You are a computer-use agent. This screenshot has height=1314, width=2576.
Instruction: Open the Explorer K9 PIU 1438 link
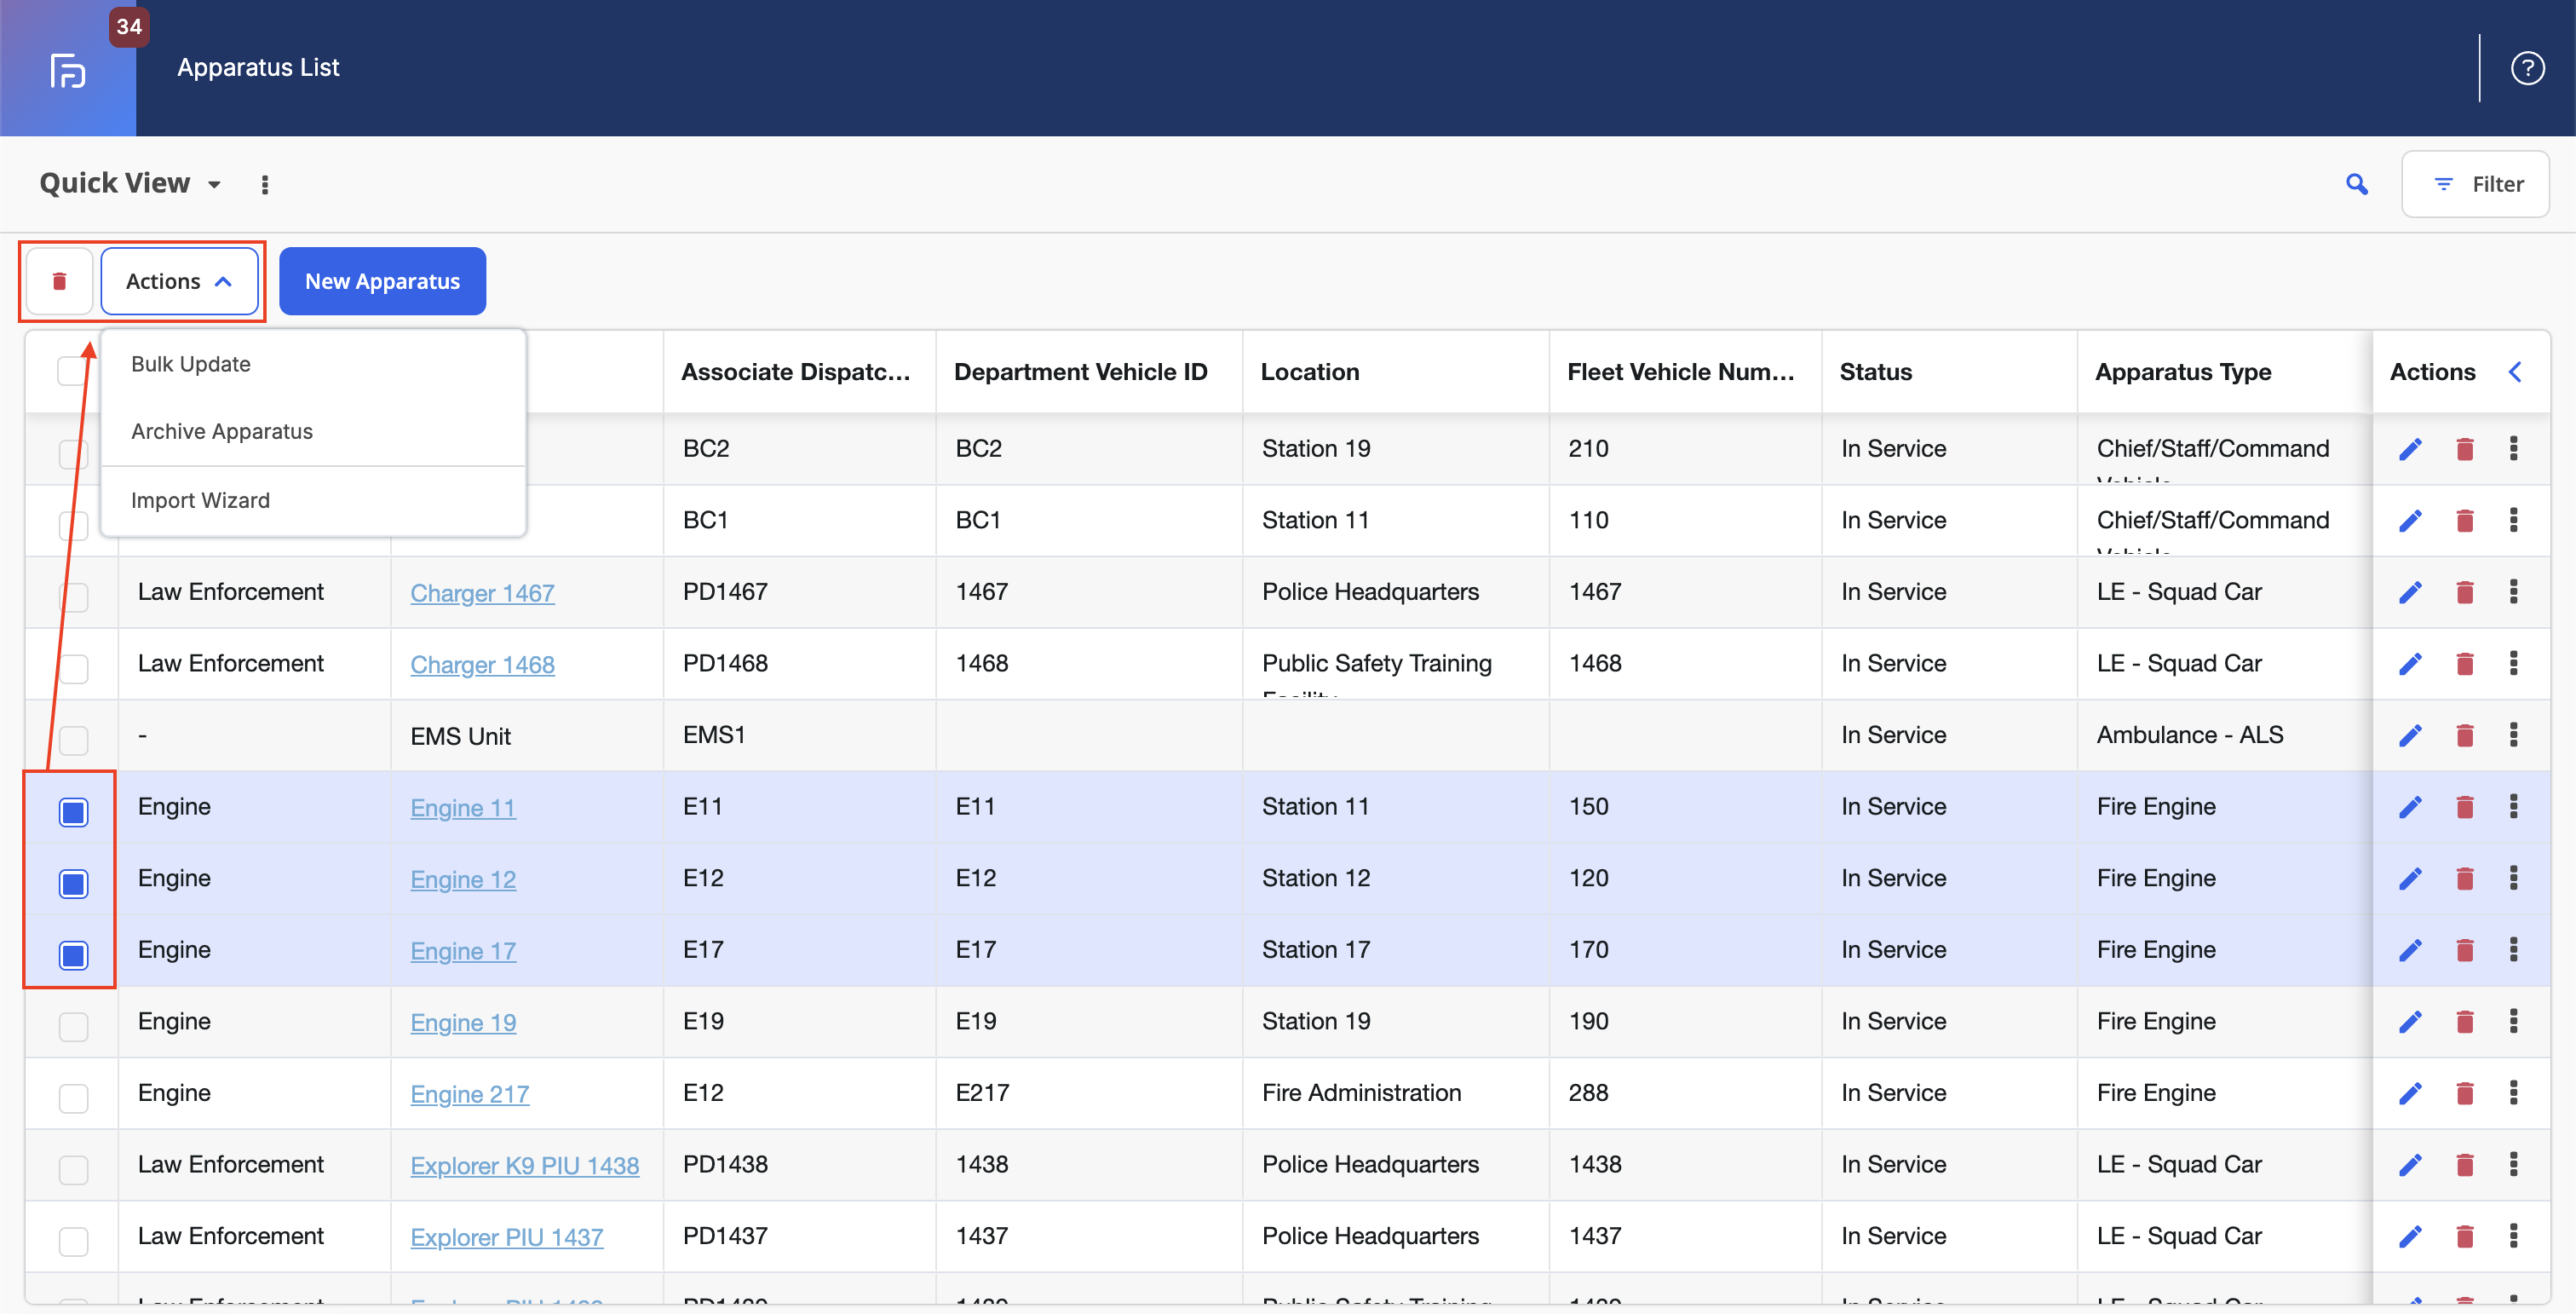coord(524,1166)
